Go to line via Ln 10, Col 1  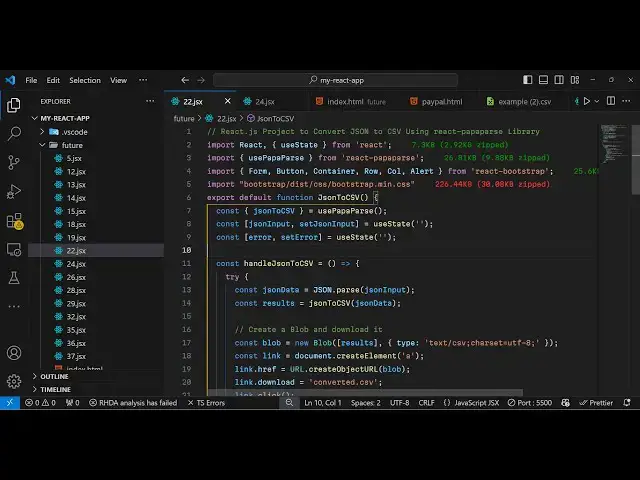click(x=323, y=403)
